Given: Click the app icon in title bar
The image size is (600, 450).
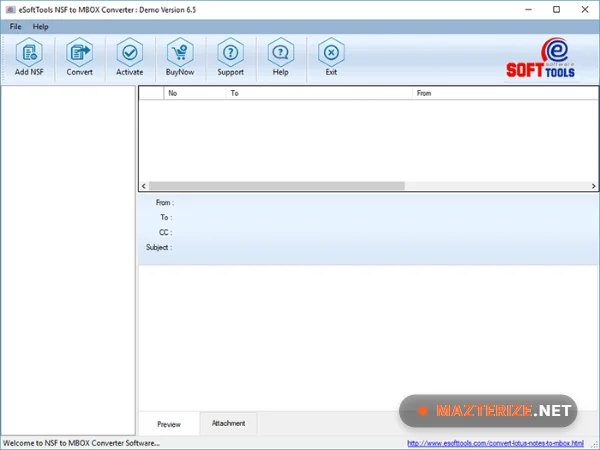Looking at the screenshot, I should (x=10, y=10).
